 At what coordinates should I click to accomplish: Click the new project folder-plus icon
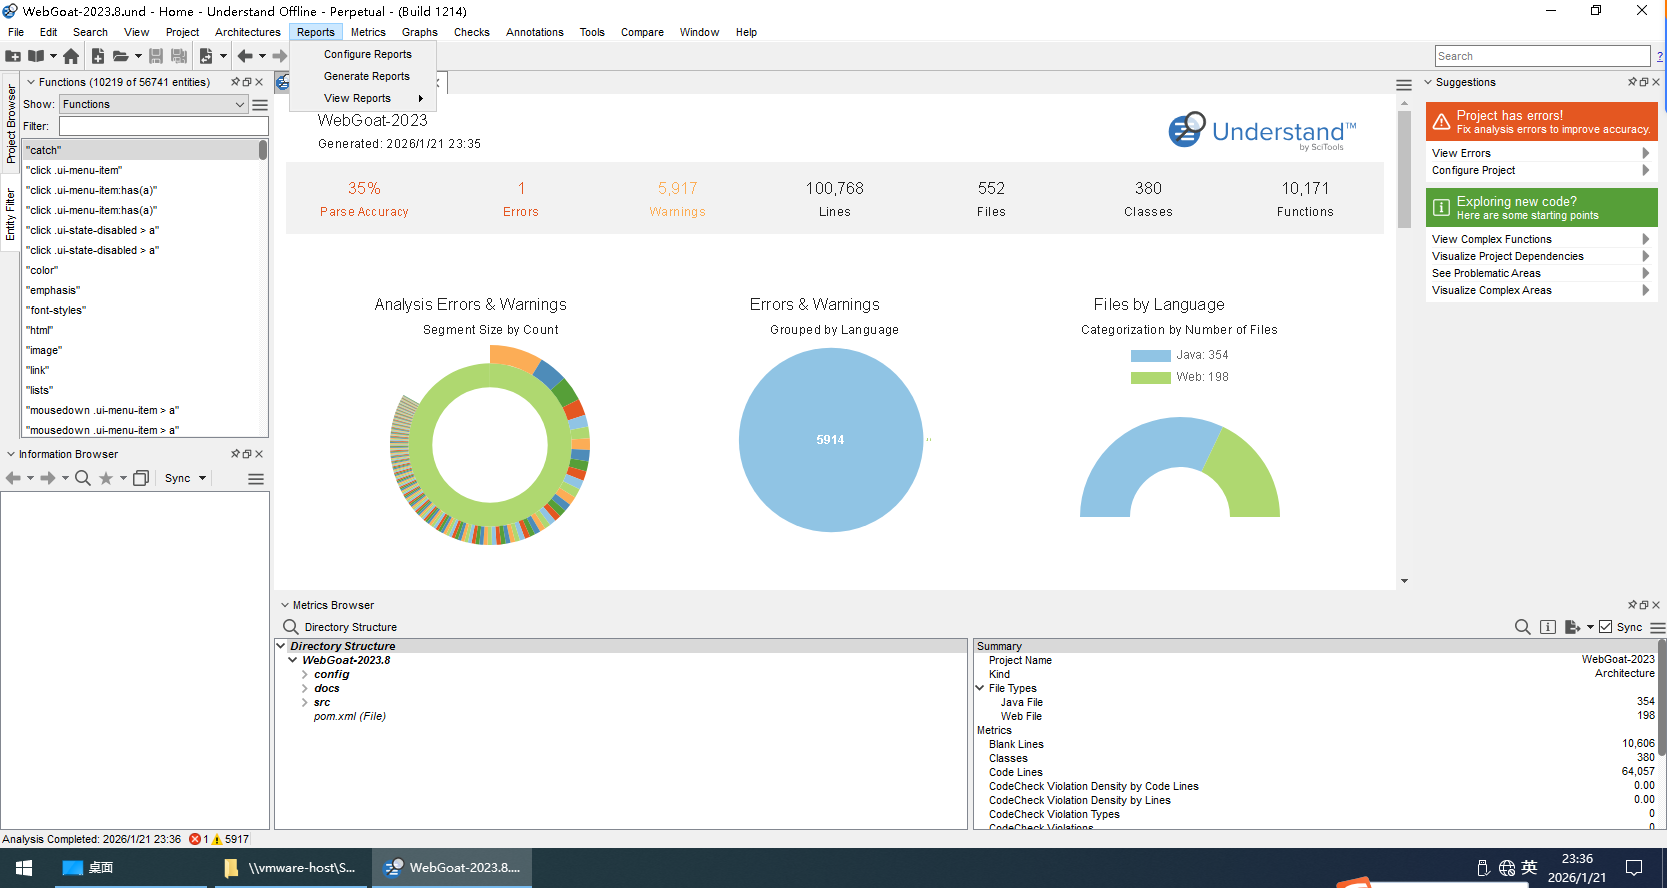(13, 56)
